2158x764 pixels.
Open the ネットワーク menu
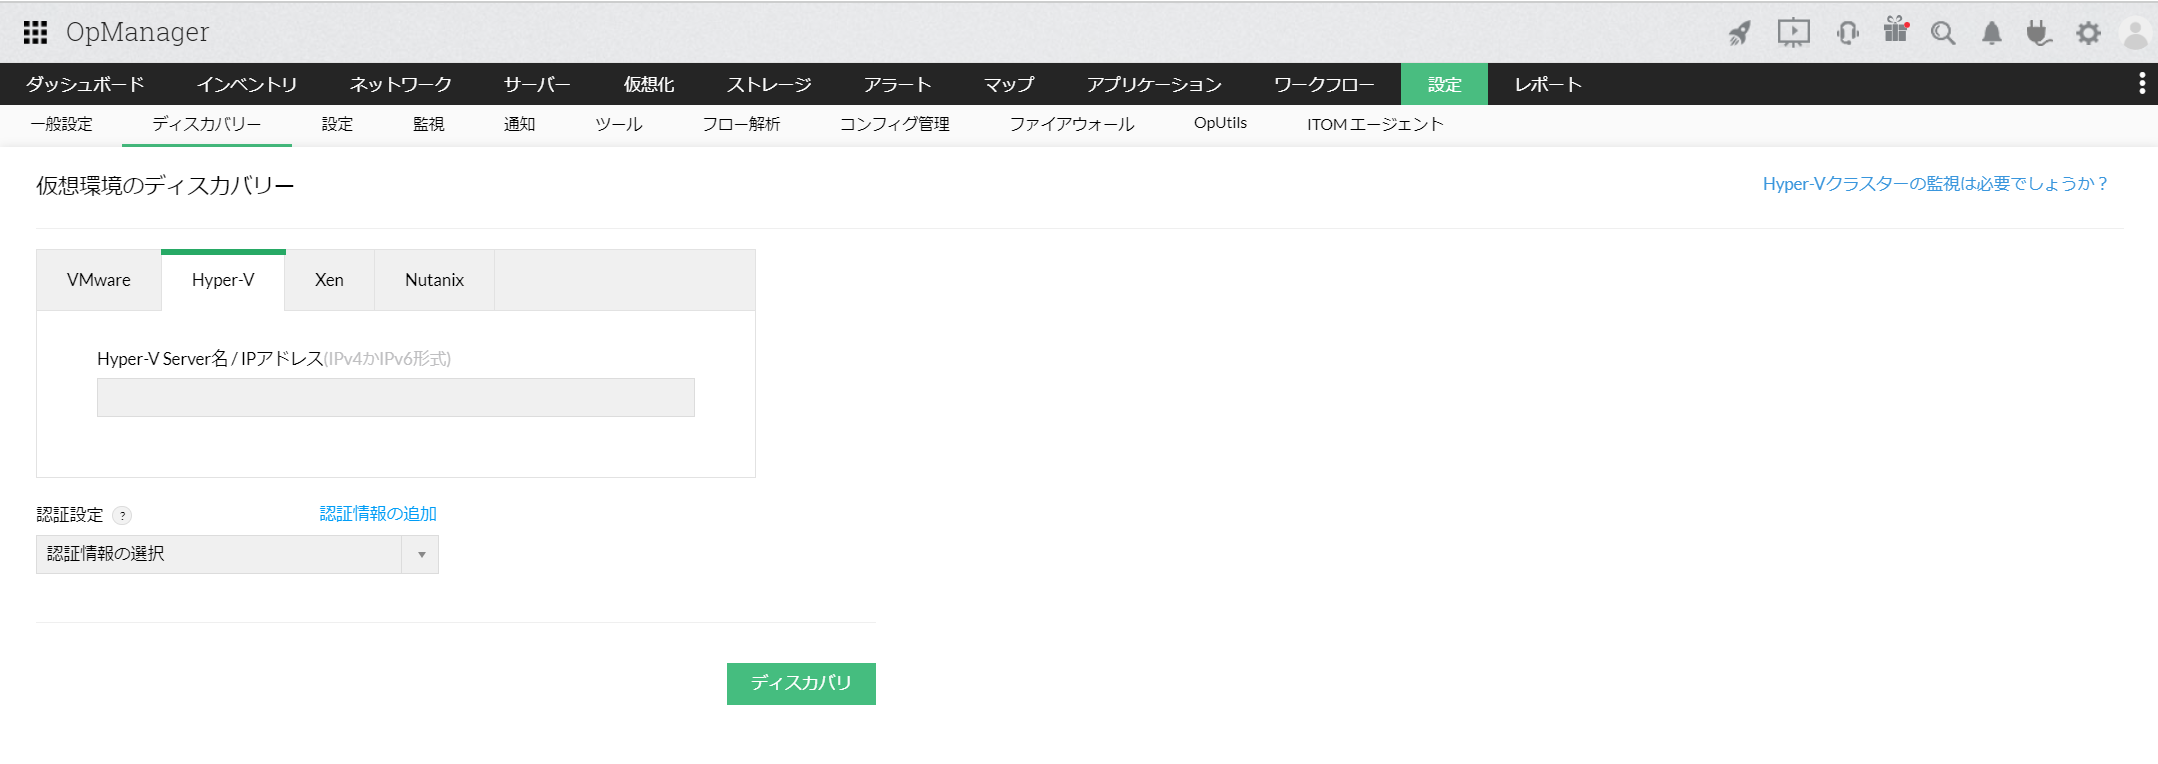(401, 84)
